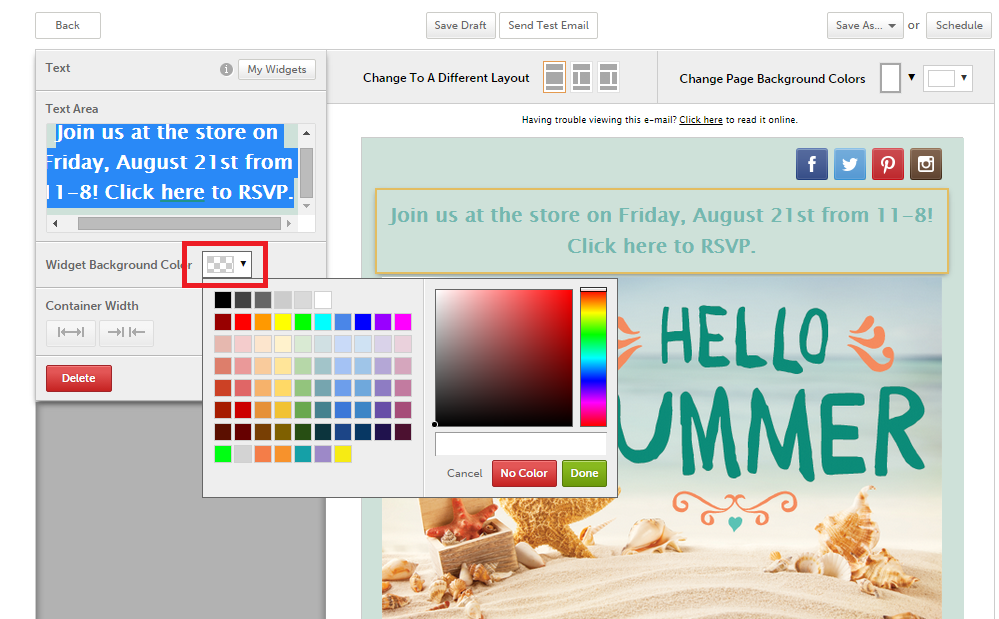Open the Widget Background Color dropdown

(x=226, y=264)
